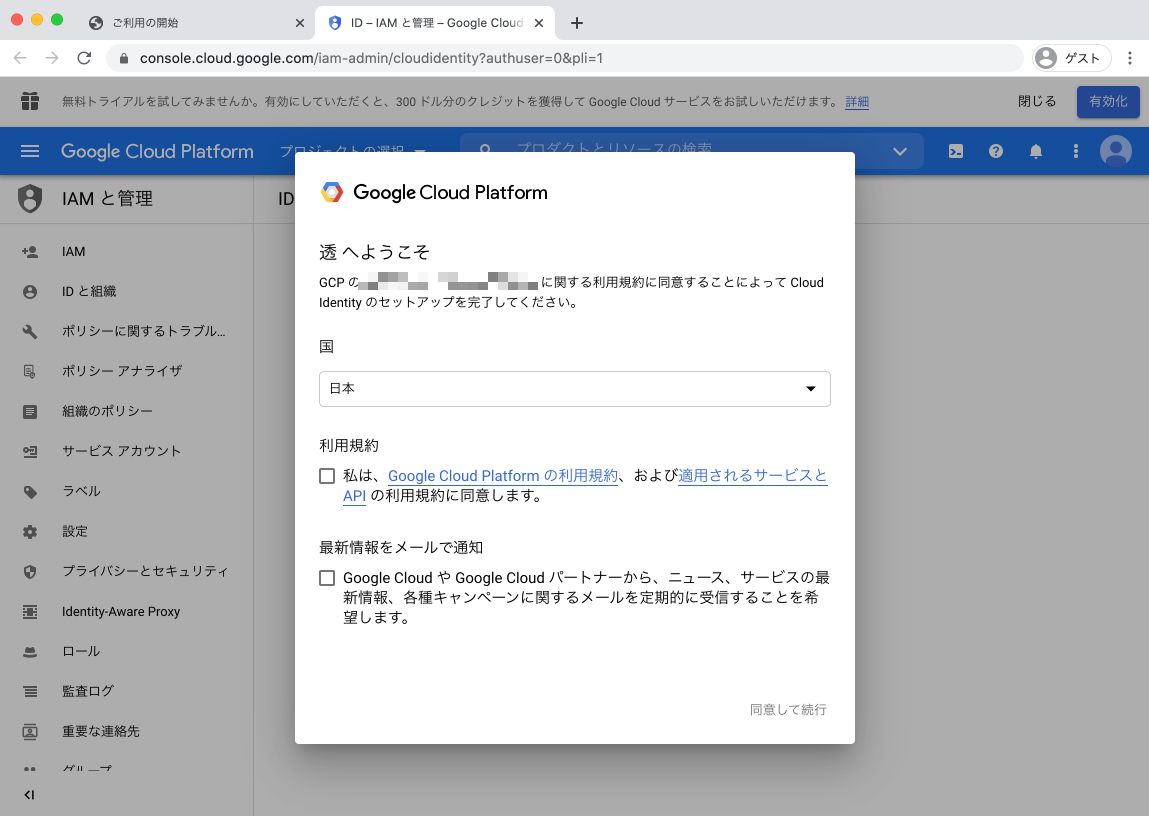The width and height of the screenshot is (1149, 816).
Task: Open Cloud Shell terminal icon
Action: (x=956, y=152)
